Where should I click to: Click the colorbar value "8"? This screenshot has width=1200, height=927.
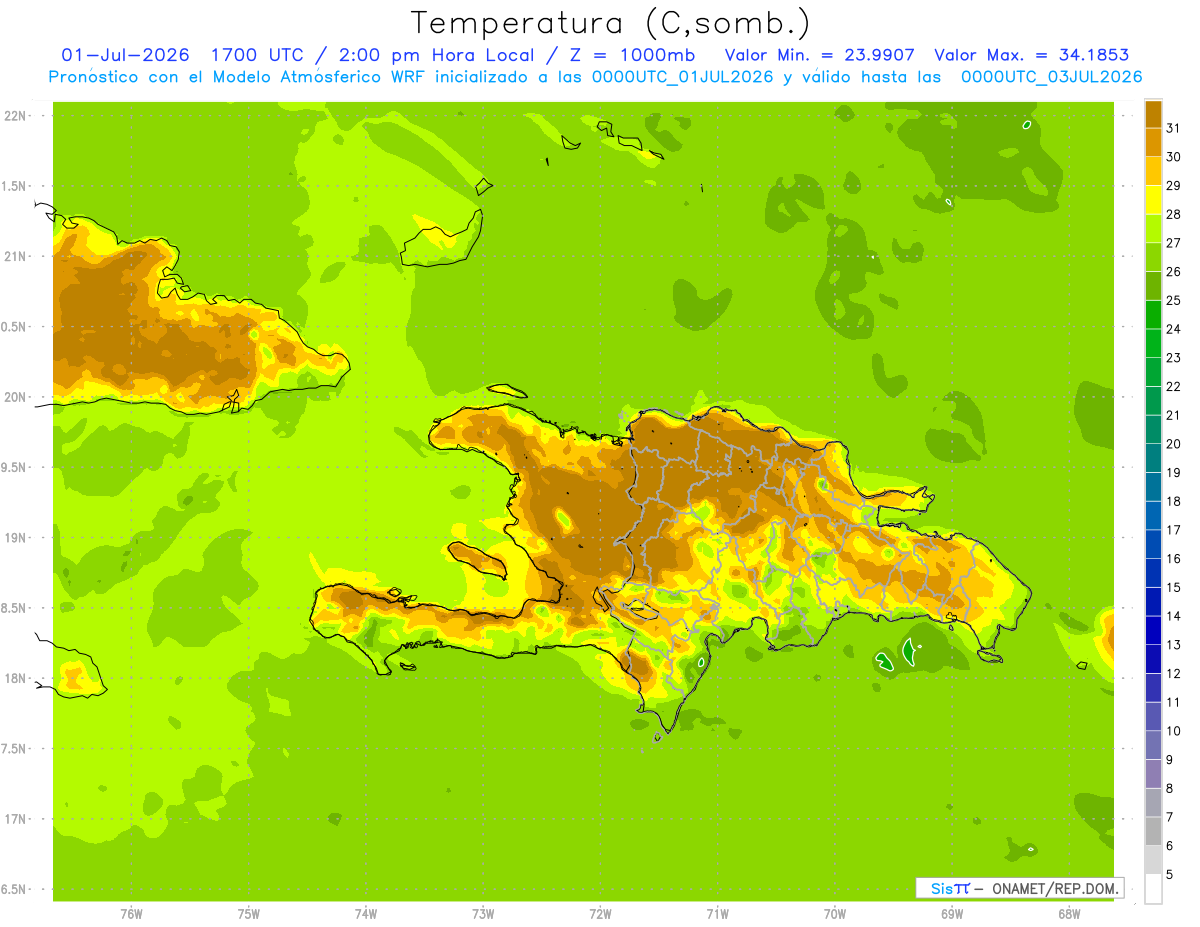click(x=1170, y=789)
